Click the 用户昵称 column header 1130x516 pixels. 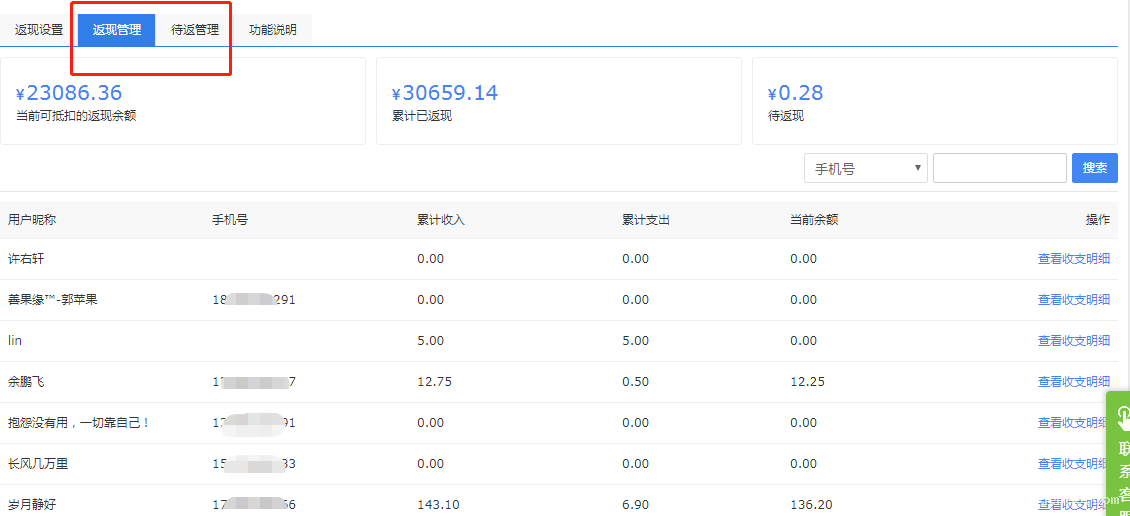pyautogui.click(x=32, y=220)
